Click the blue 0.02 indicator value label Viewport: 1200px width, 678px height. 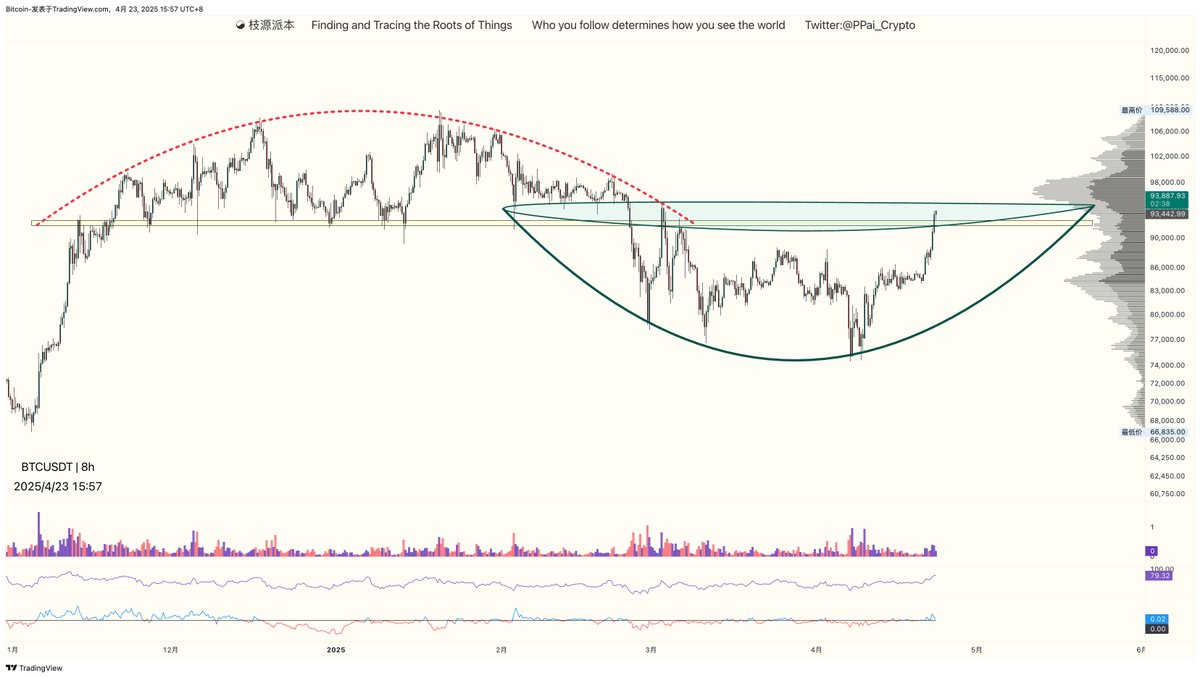pos(1155,619)
